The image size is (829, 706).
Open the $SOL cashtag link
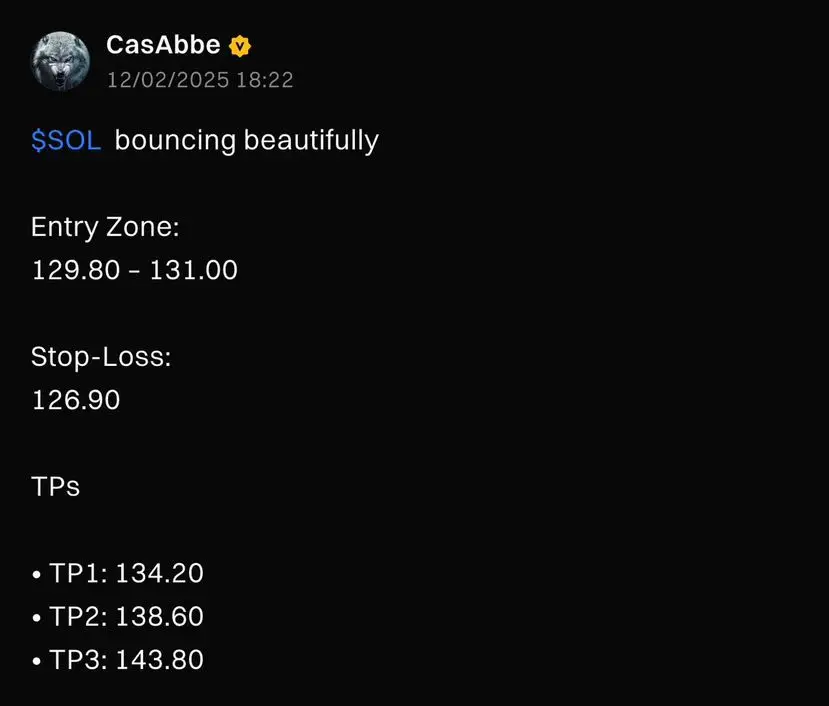coord(66,141)
